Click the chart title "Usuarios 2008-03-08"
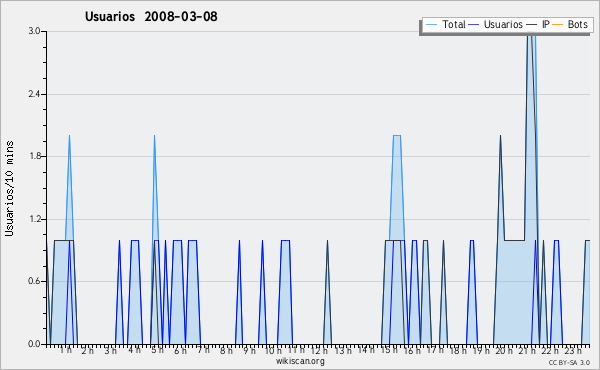This screenshot has height=370, width=600. pos(151,16)
